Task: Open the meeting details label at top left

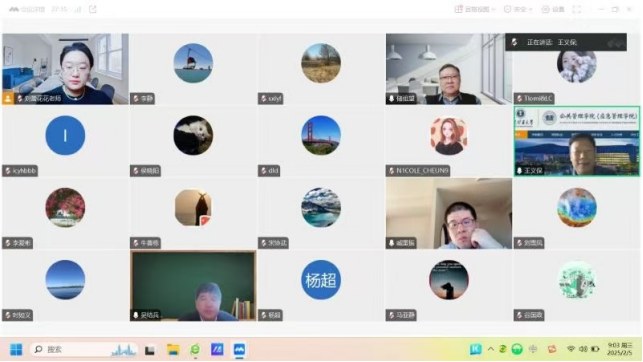Action: pos(27,9)
